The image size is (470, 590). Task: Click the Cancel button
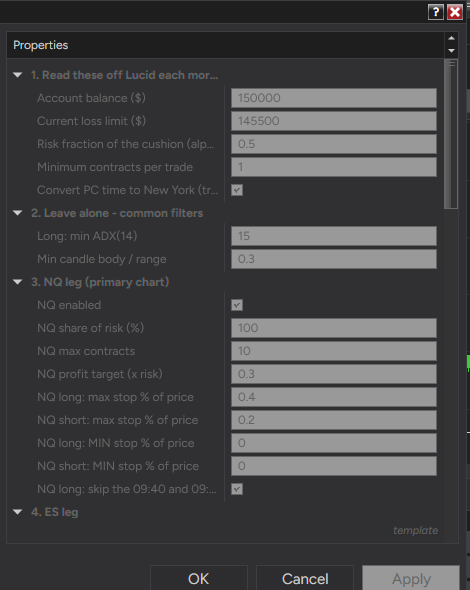[x=305, y=579]
